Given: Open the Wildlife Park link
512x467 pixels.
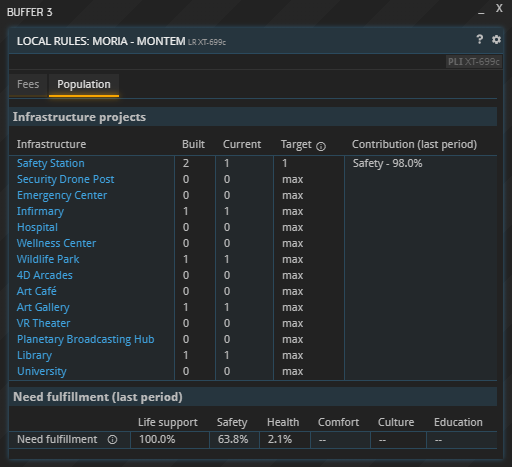Looking at the screenshot, I should tap(48, 259).
